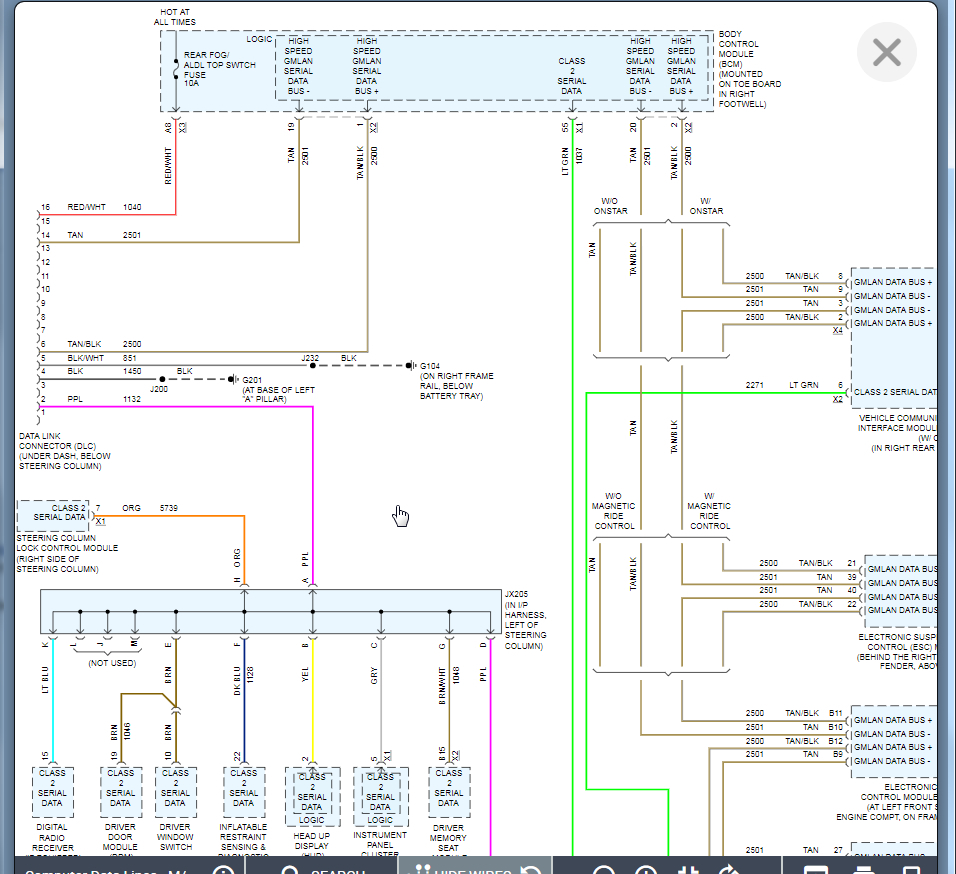Click the G201 ground point

231,379
